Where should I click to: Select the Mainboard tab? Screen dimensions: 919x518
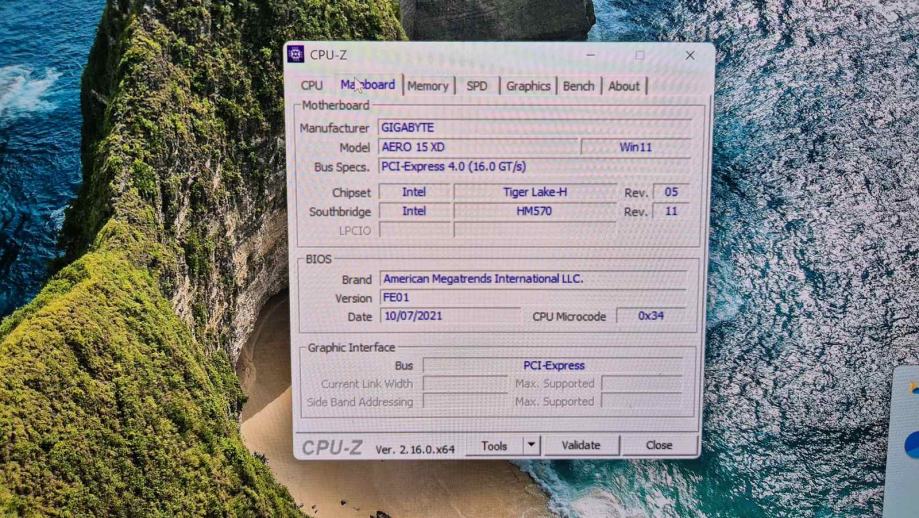coord(368,85)
